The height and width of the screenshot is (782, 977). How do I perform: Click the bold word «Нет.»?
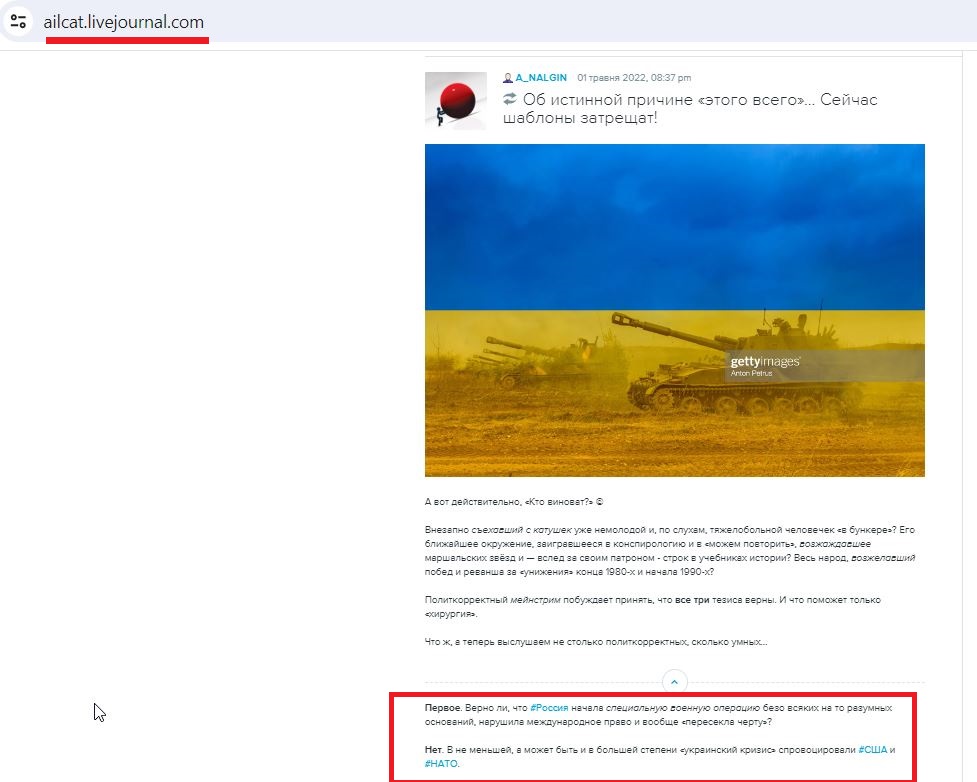point(434,750)
